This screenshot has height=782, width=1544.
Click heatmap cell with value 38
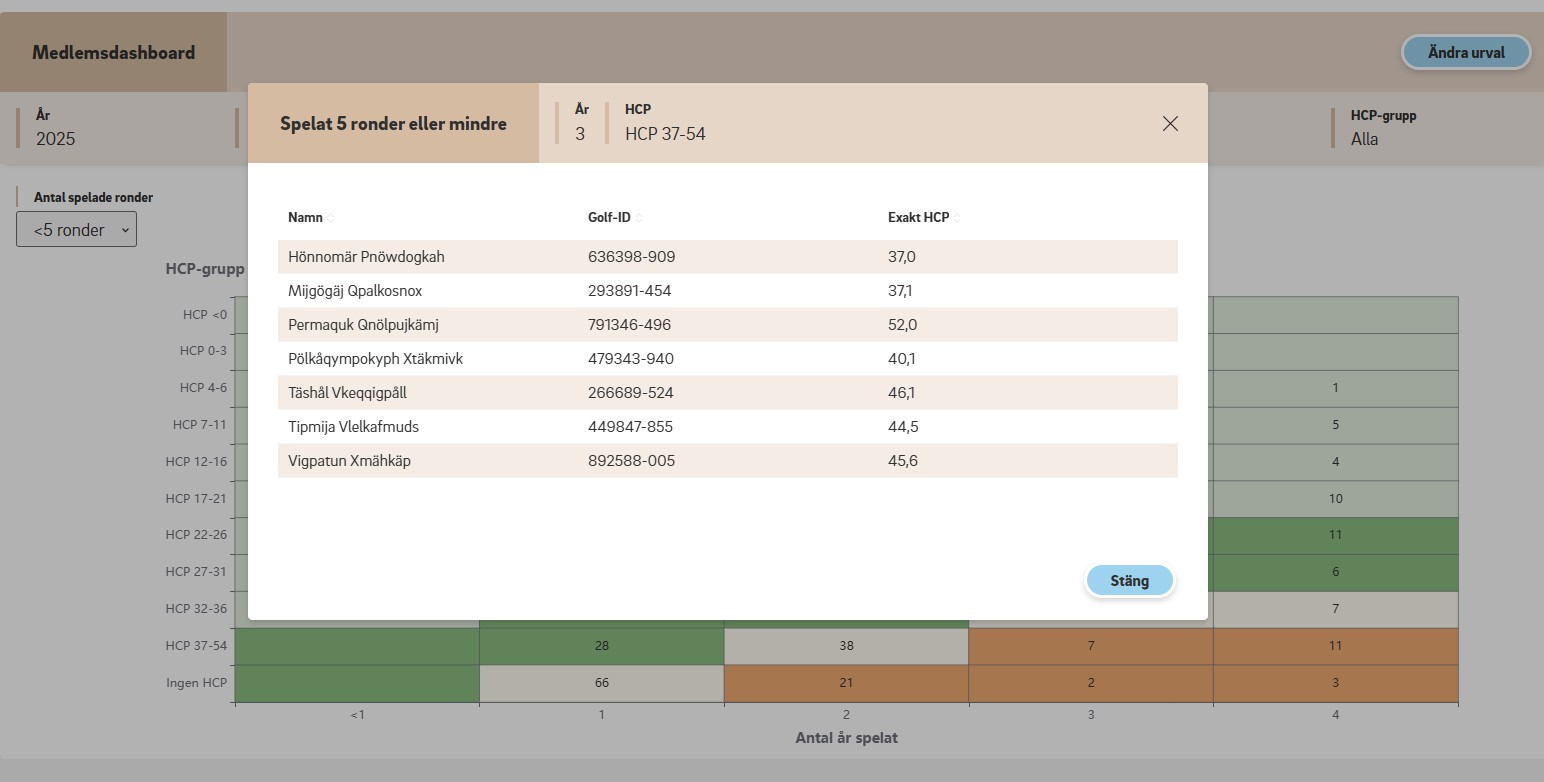tap(846, 646)
